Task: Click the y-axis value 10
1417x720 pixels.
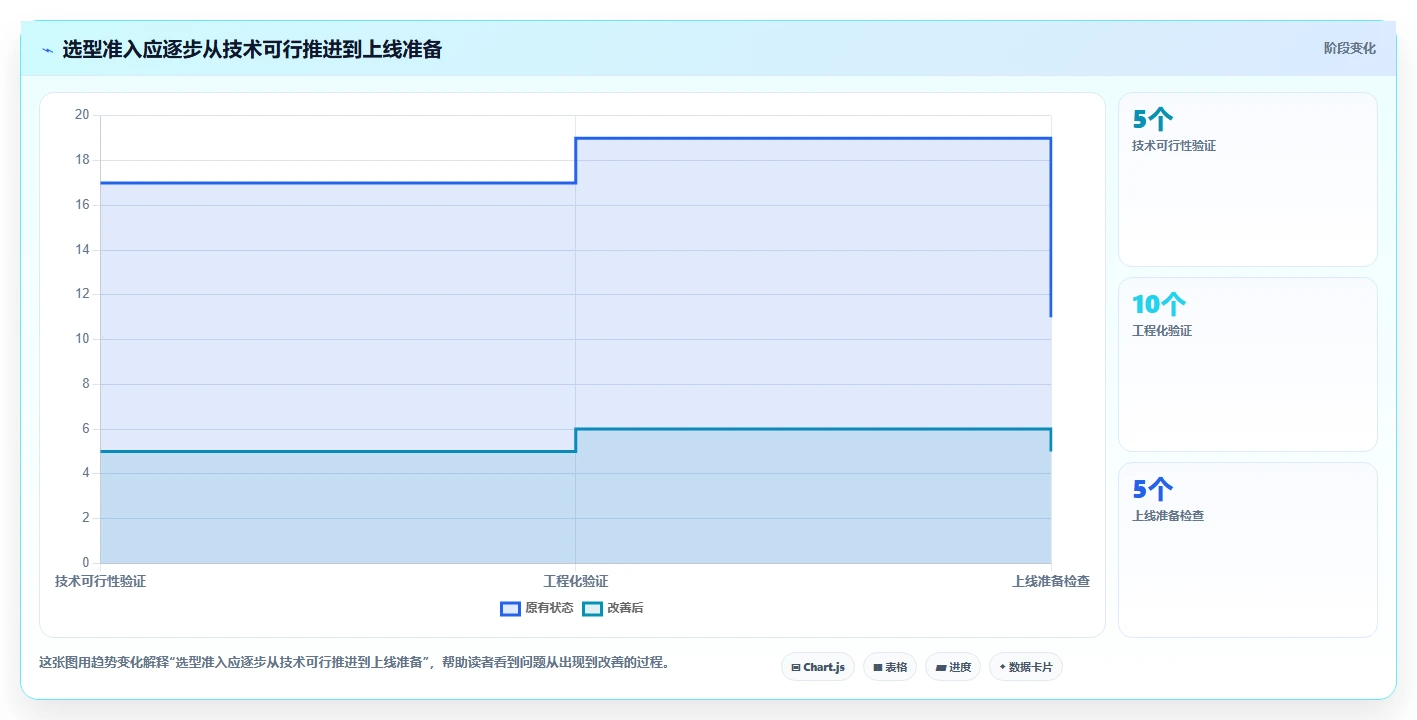Action: click(82, 339)
